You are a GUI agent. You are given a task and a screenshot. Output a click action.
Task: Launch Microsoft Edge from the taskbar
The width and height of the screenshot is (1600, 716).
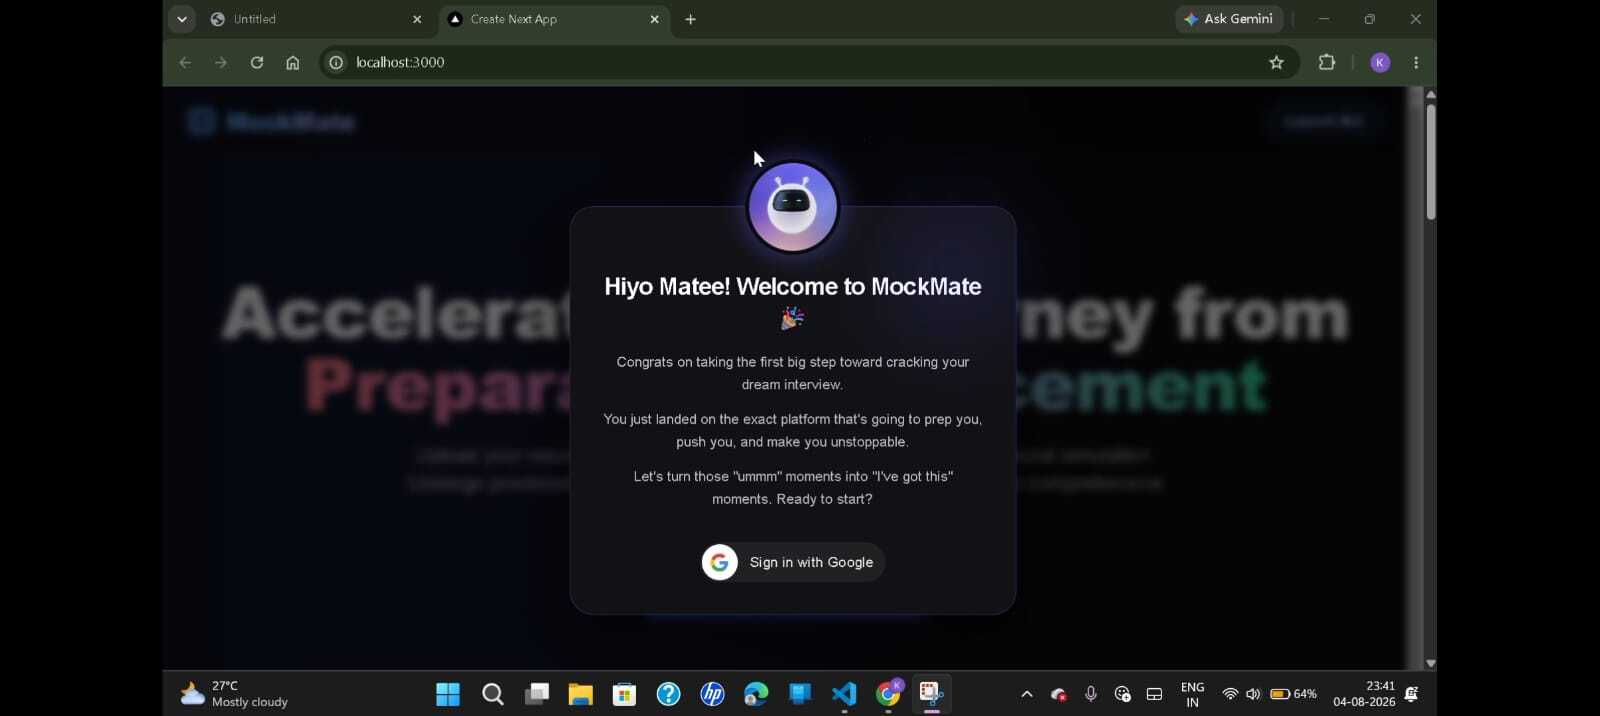pos(756,694)
